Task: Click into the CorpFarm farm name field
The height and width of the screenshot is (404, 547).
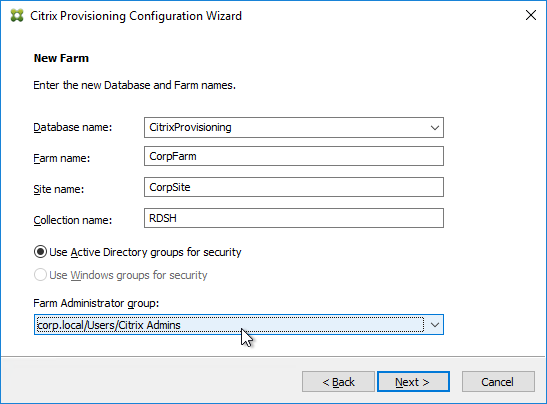Action: pyautogui.click(x=294, y=156)
